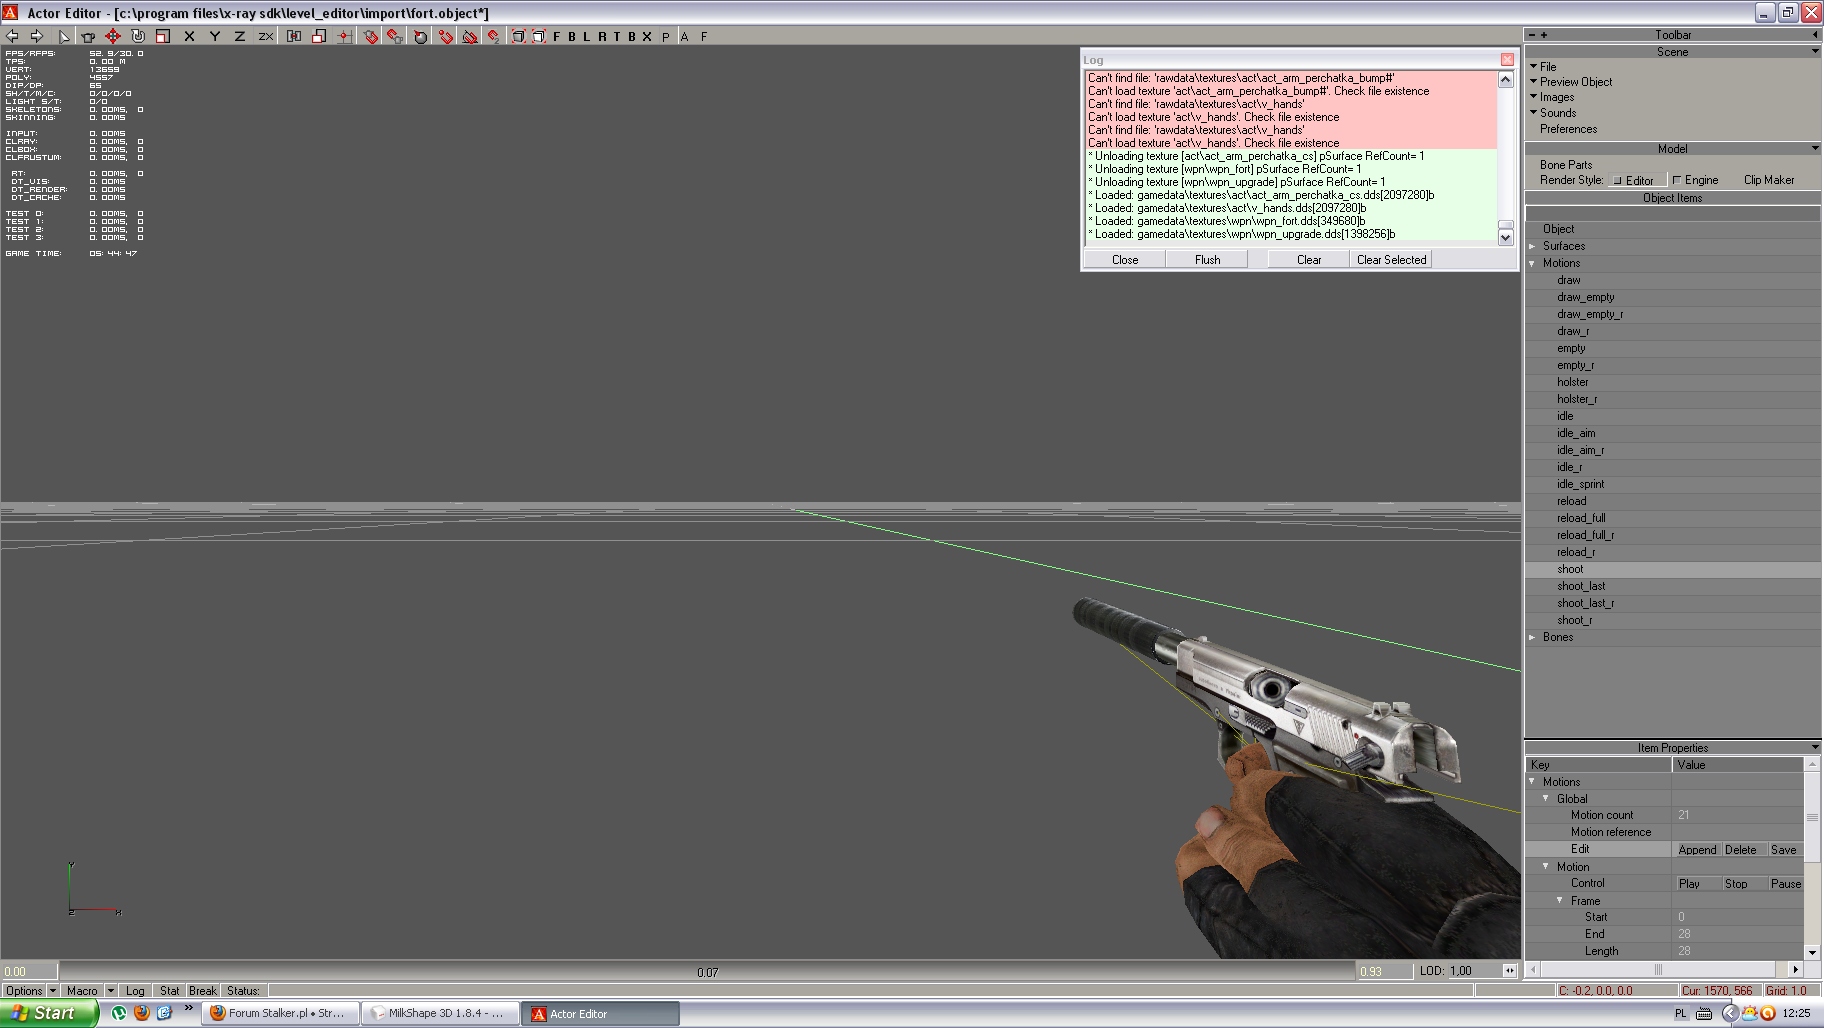Viewport: 1824px width, 1028px height.
Task: Open Bone Parts
Action: 1566,165
